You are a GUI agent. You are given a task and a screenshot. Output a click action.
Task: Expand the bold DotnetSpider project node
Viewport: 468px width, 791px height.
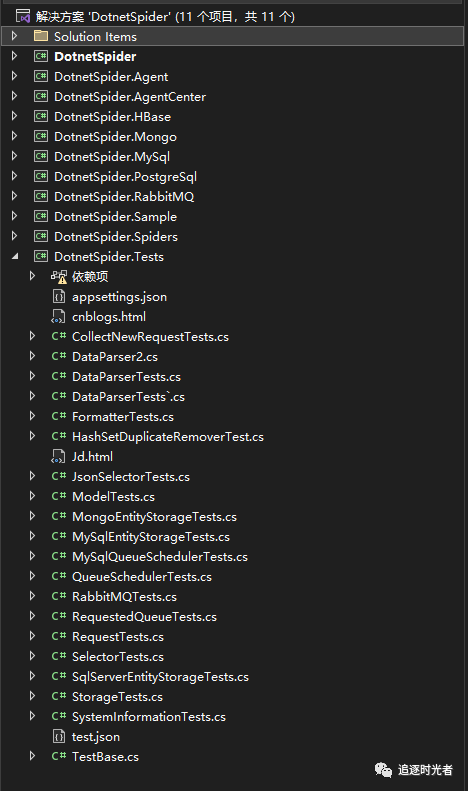click(14, 56)
